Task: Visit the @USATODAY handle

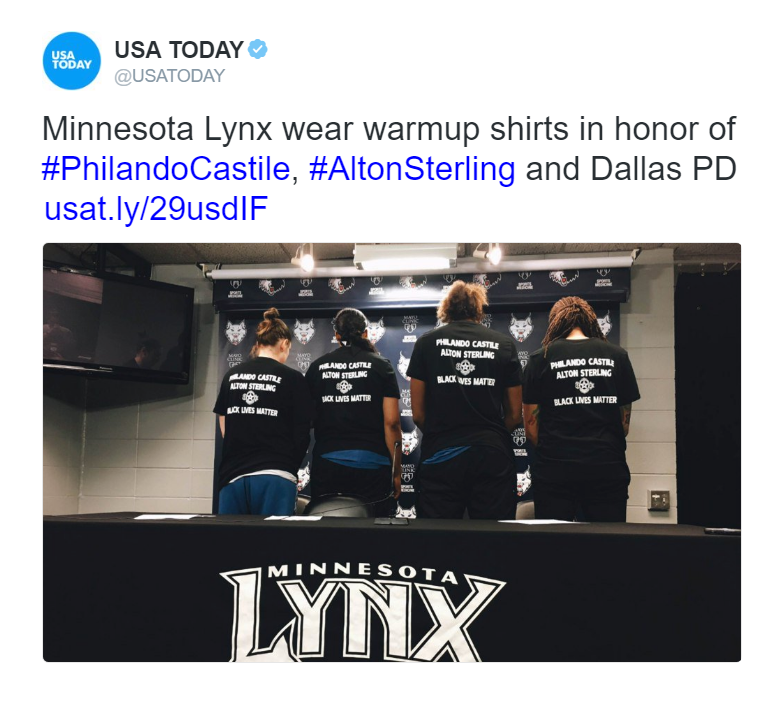Action: [170, 76]
